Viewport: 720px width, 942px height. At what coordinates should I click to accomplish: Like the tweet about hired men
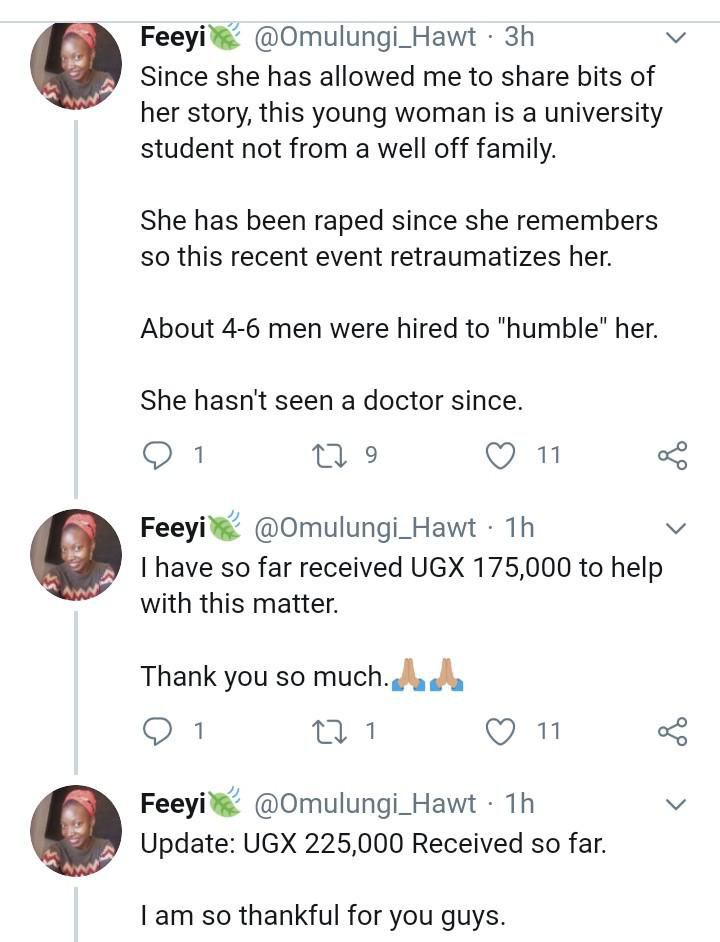click(x=500, y=456)
